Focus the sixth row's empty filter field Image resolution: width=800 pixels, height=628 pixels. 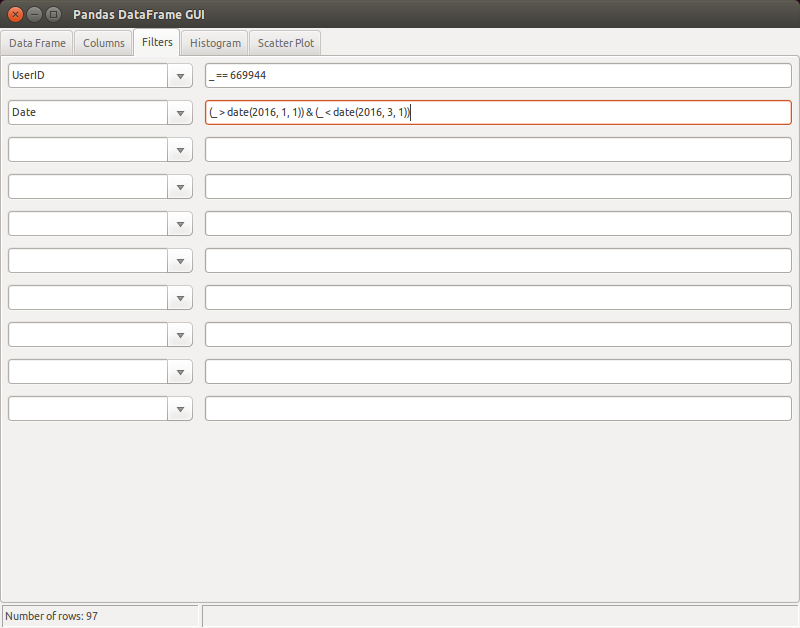498,261
